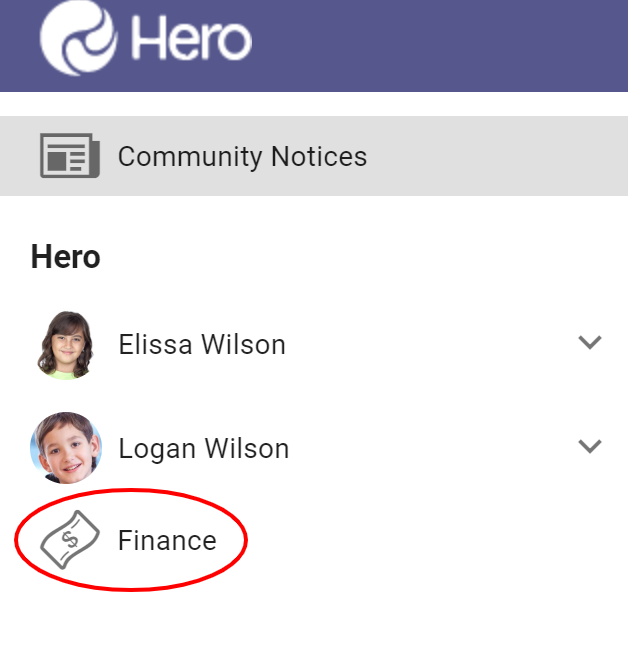Select Logan Wilson's profile photo

pyautogui.click(x=66, y=448)
